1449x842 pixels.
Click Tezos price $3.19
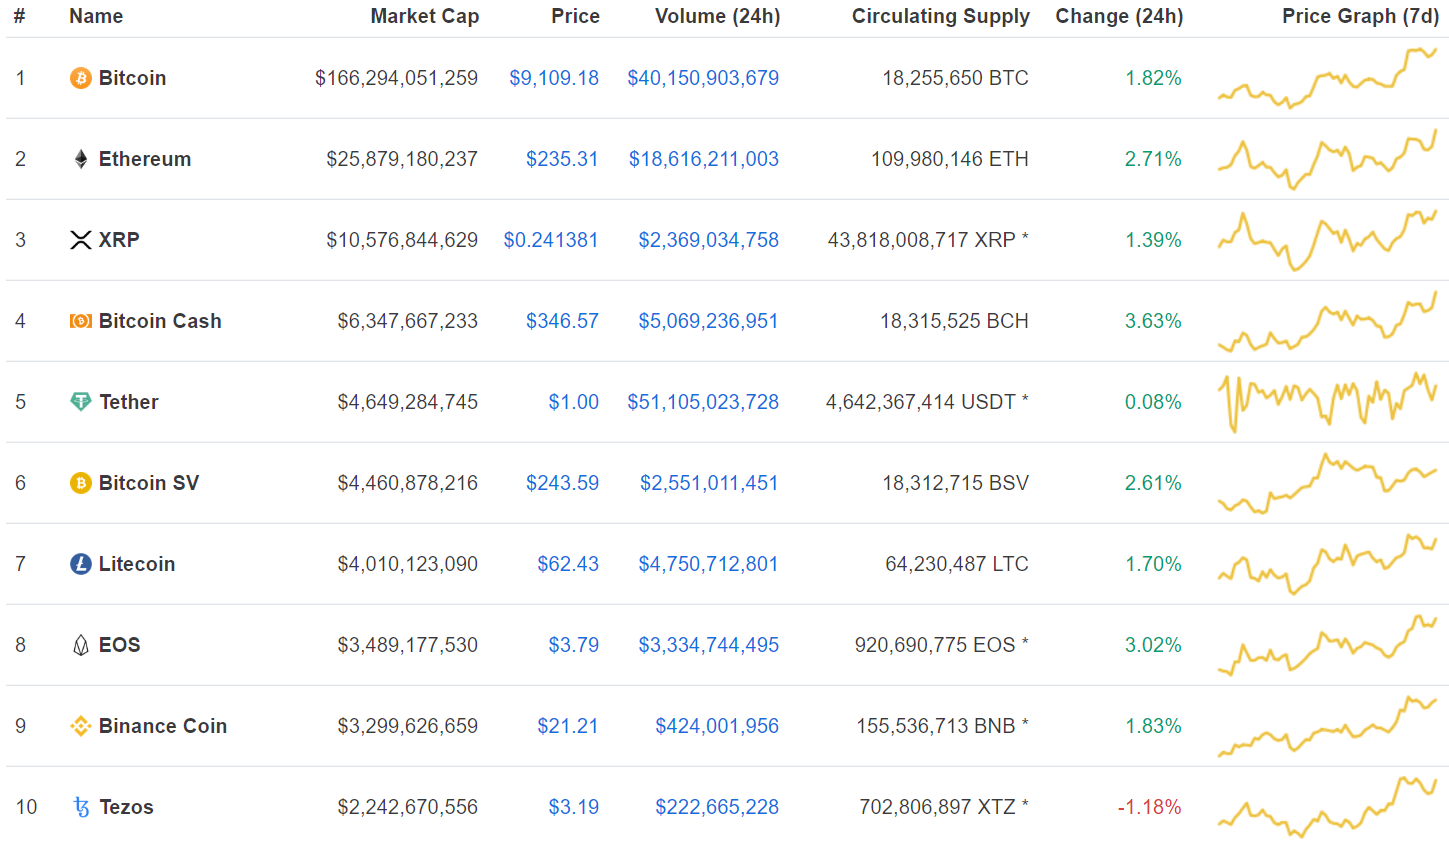click(x=574, y=807)
